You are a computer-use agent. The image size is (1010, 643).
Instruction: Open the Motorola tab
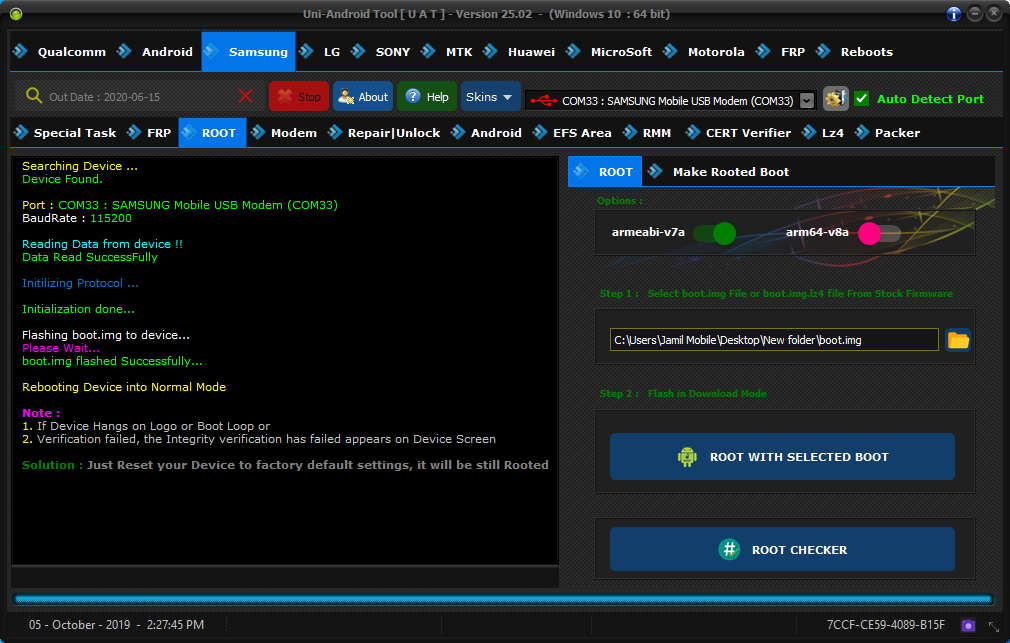pyautogui.click(x=704, y=52)
